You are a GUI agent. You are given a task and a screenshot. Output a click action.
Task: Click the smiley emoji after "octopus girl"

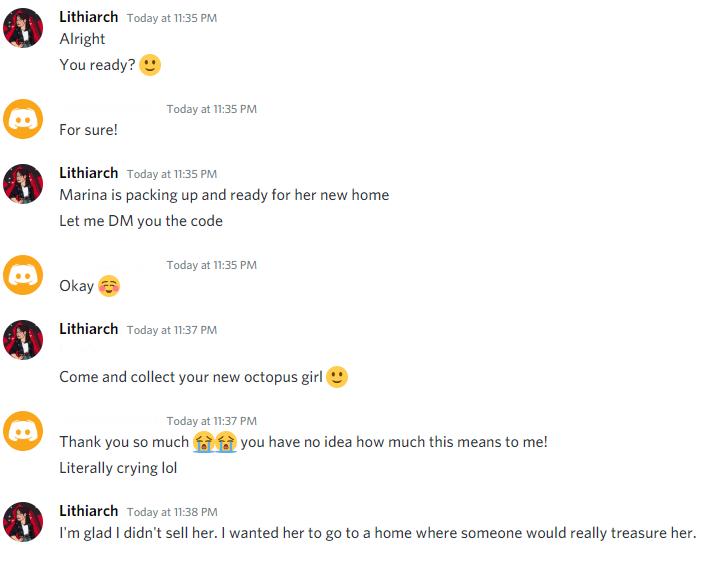[337, 377]
